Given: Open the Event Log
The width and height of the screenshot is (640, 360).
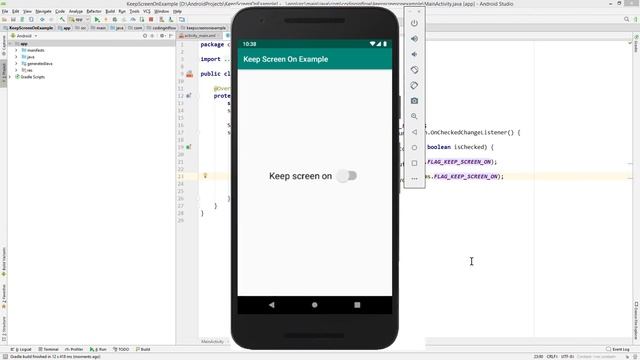Looking at the screenshot, I should pyautogui.click(x=618, y=349).
